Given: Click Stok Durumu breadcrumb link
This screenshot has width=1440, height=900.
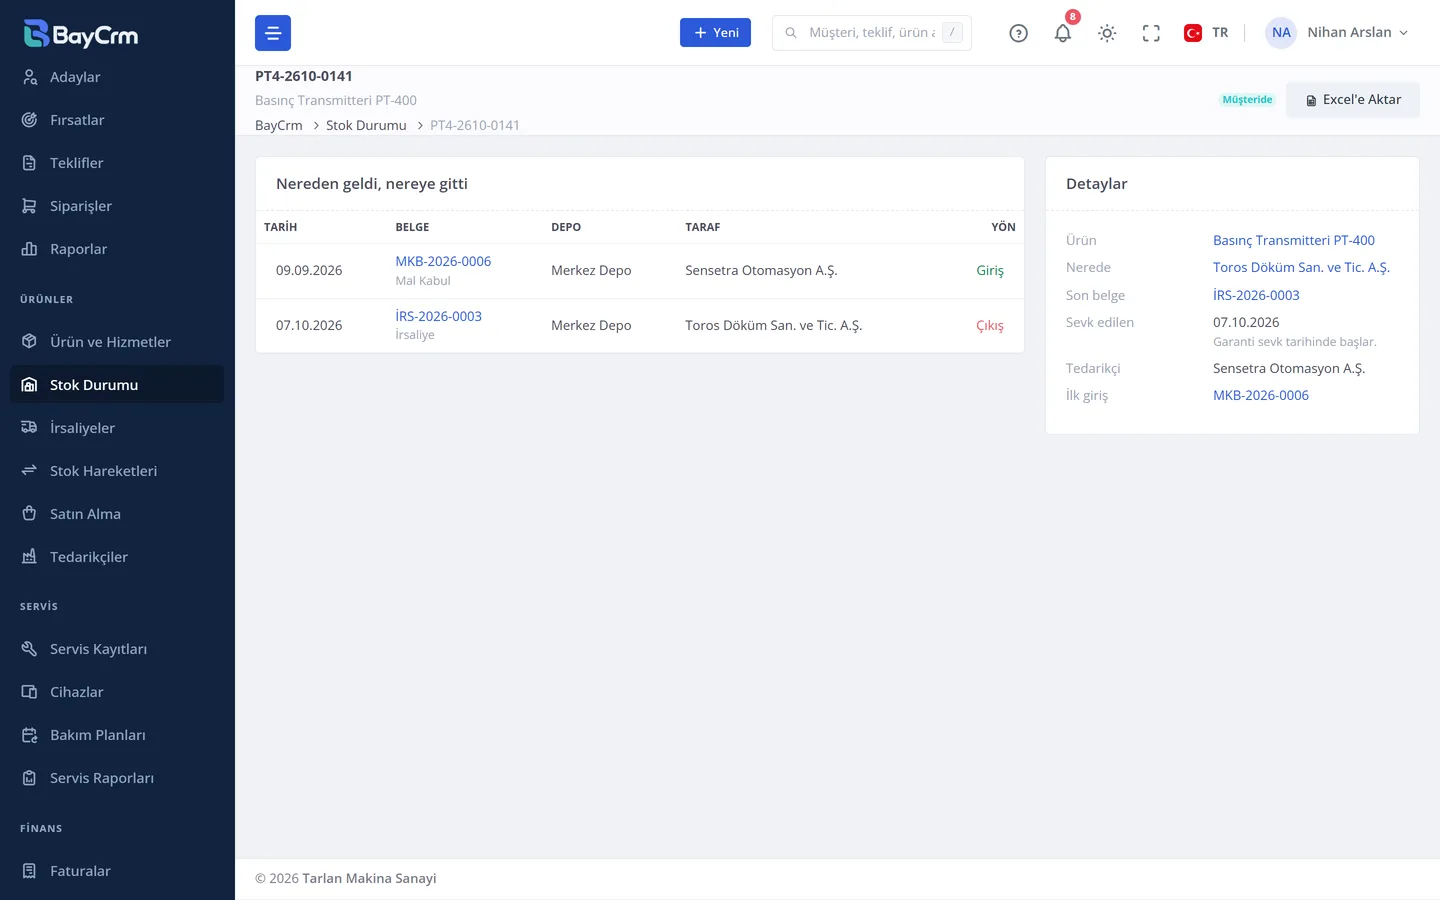Looking at the screenshot, I should pyautogui.click(x=366, y=125).
